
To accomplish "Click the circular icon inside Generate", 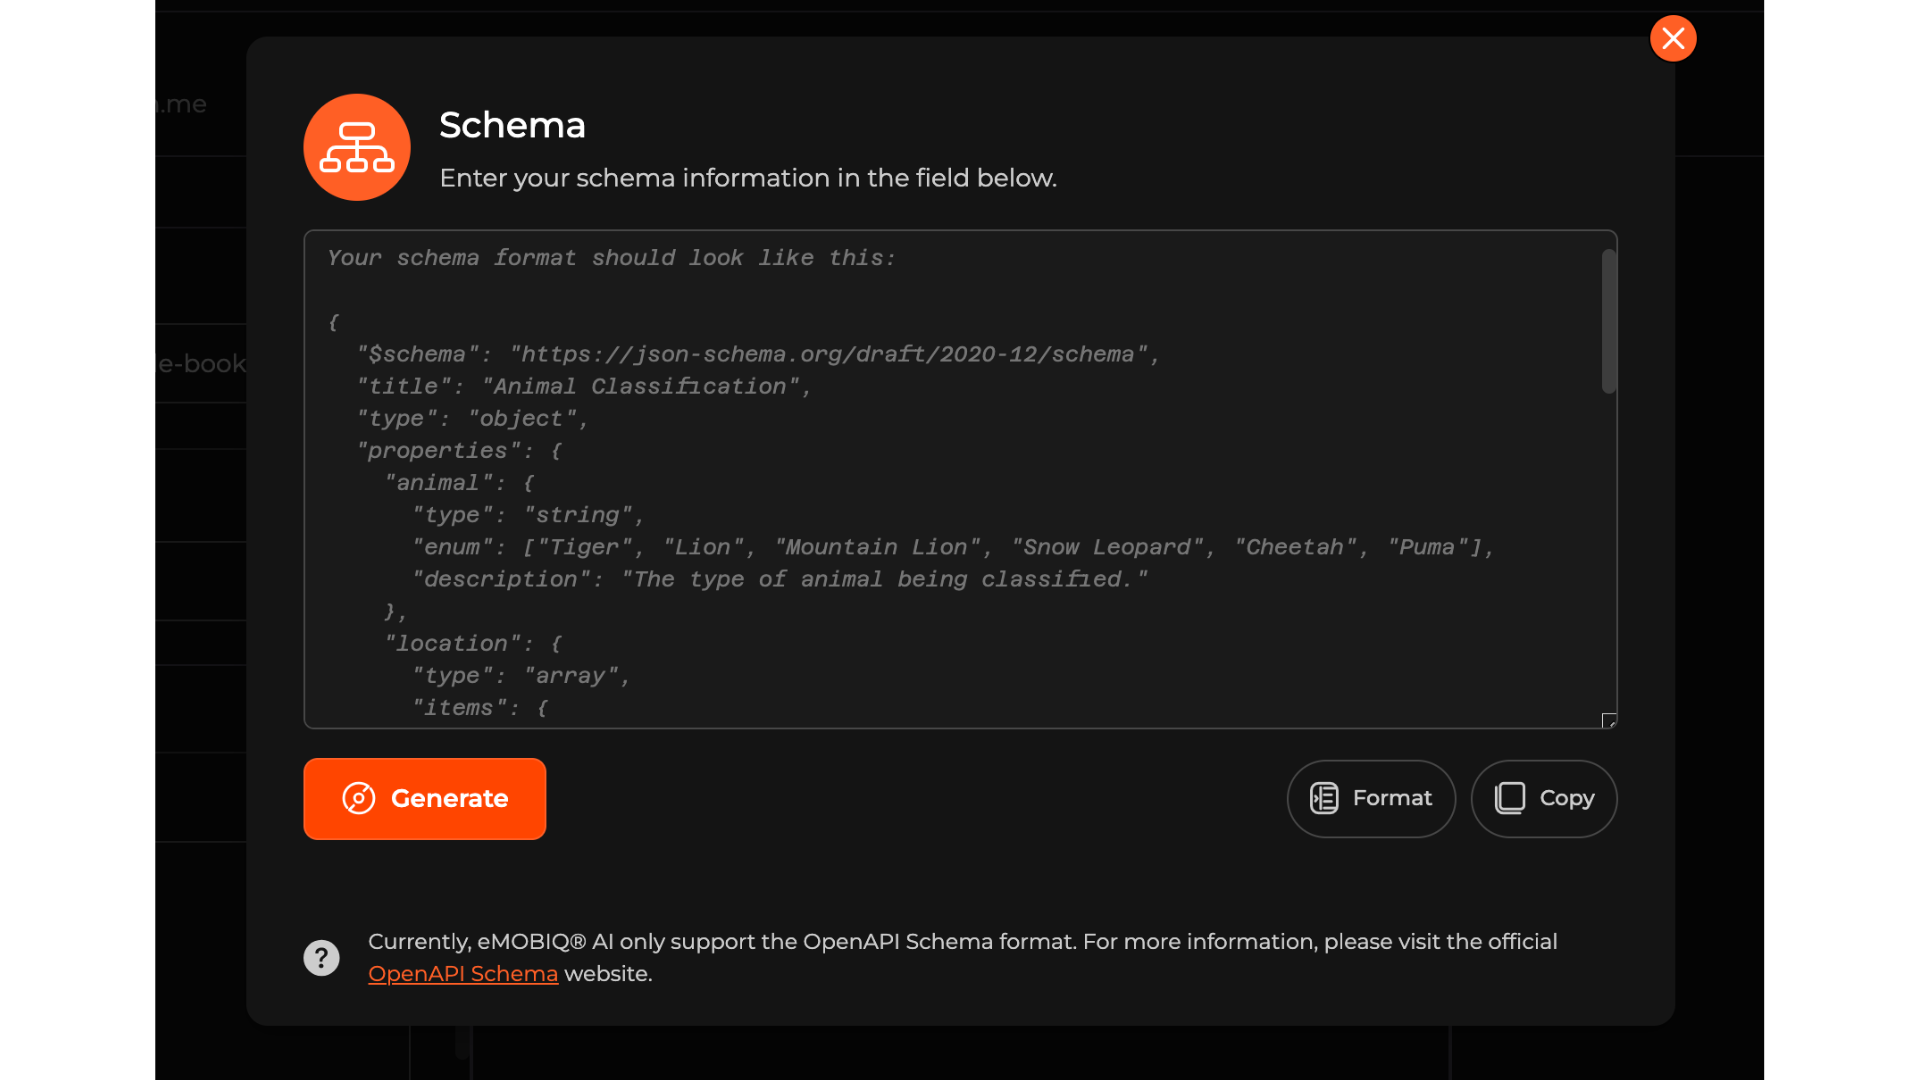I will 359,798.
